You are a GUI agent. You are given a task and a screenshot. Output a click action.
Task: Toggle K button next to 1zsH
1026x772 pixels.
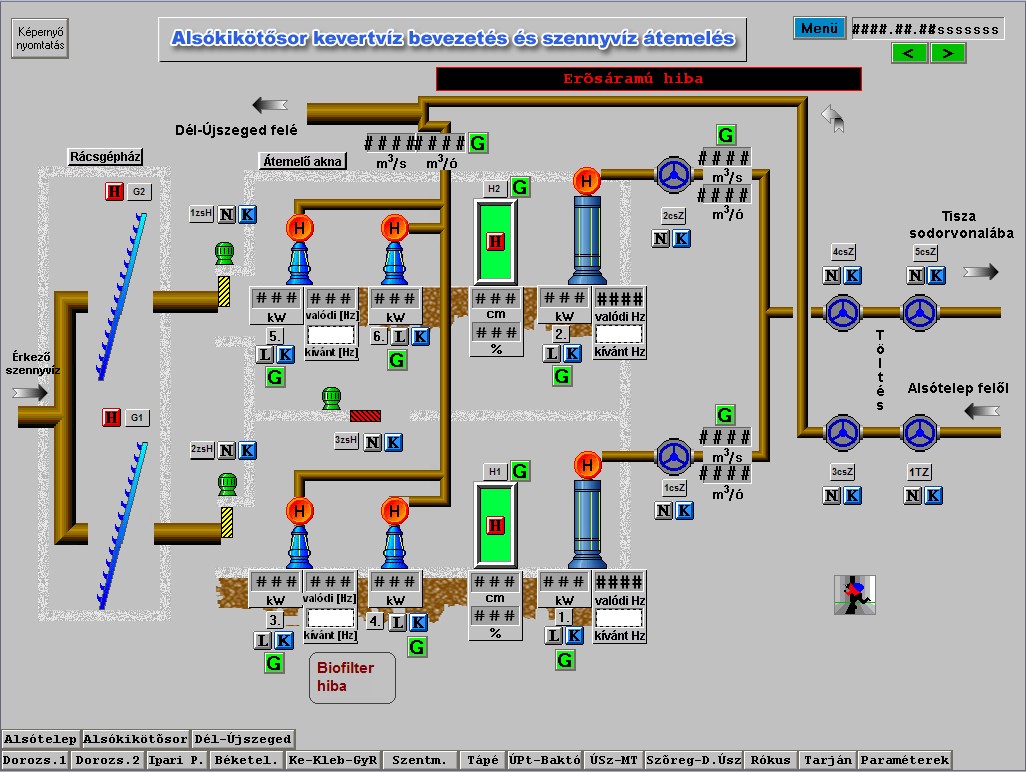[x=247, y=214]
